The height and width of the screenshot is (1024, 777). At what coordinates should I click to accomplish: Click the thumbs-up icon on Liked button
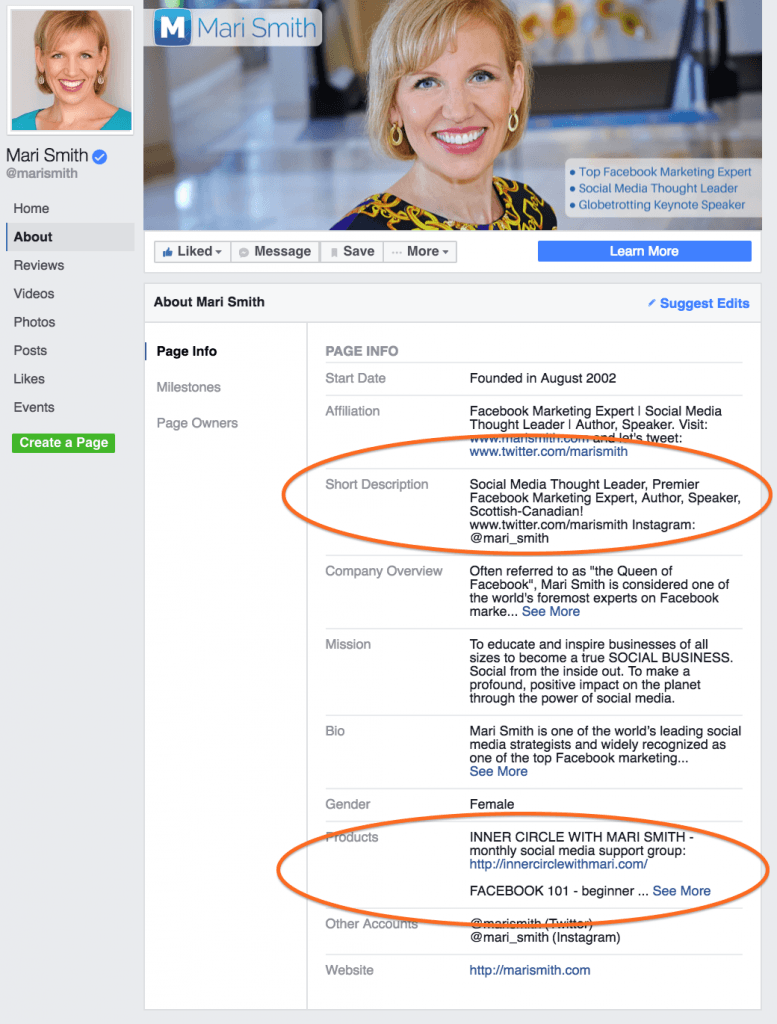pos(168,252)
